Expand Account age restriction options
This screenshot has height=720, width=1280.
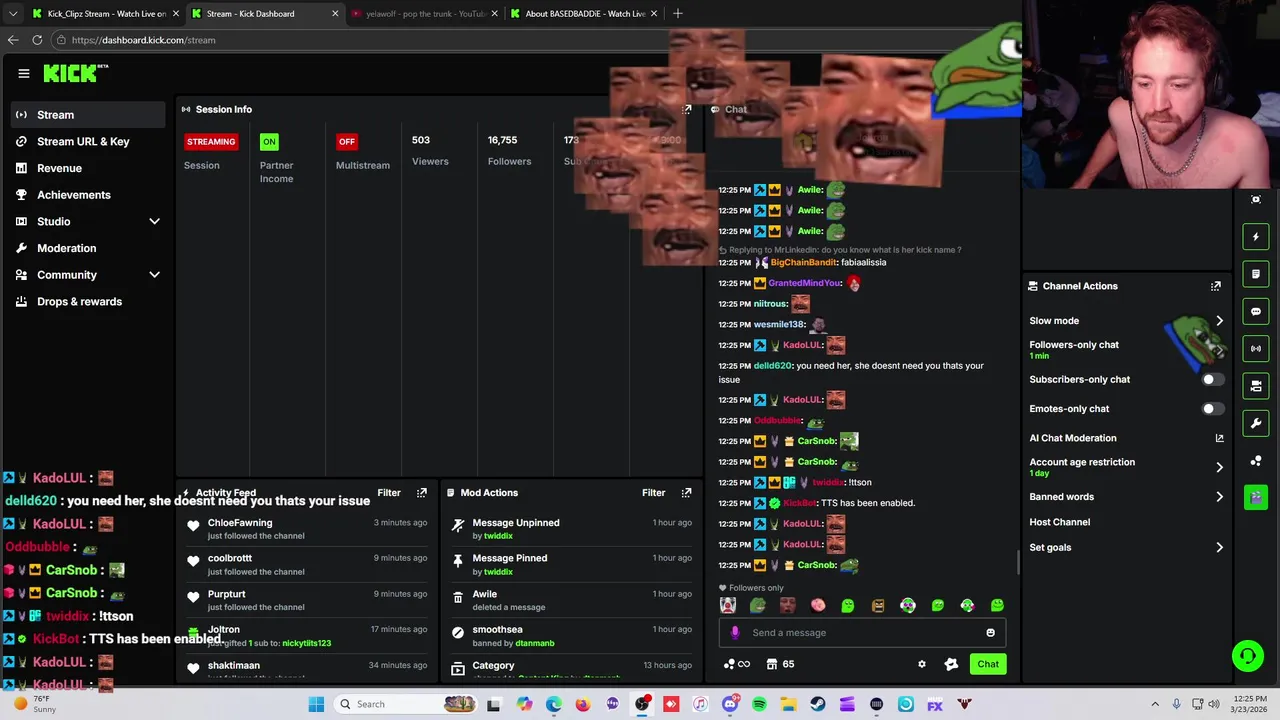tap(1219, 467)
